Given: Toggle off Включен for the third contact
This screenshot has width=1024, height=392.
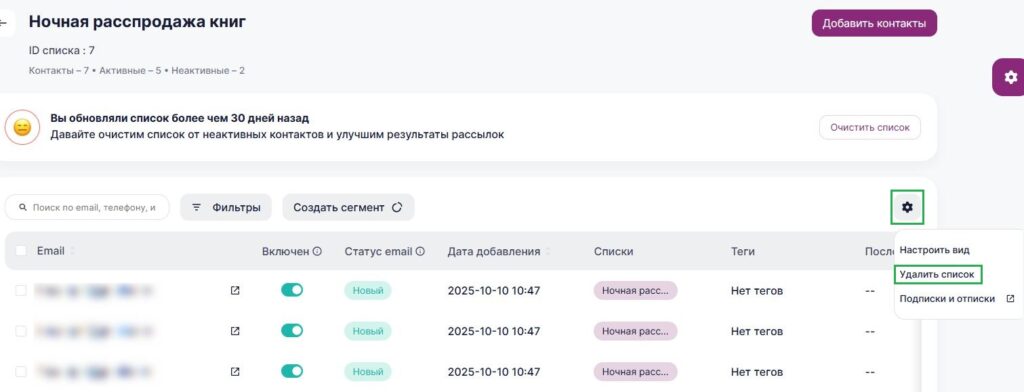Looking at the screenshot, I should coord(292,371).
